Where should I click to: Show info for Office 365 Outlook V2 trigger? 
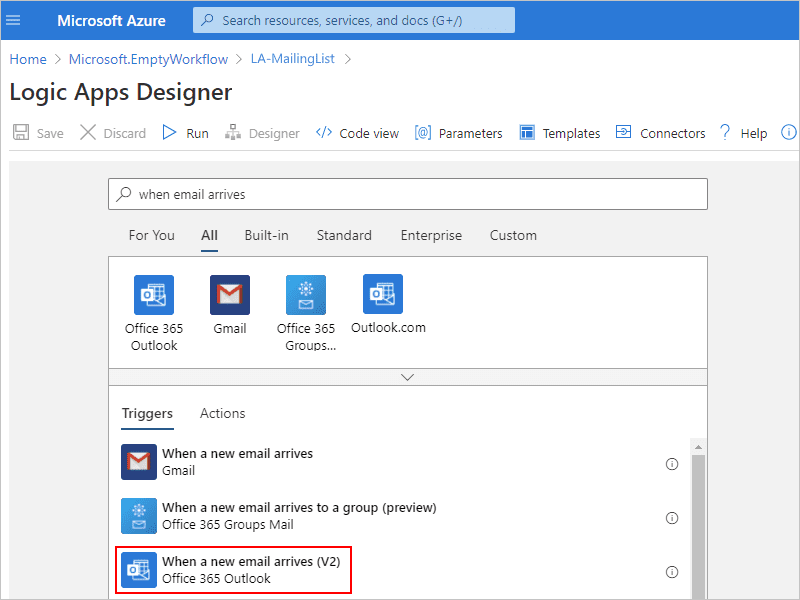[672, 572]
